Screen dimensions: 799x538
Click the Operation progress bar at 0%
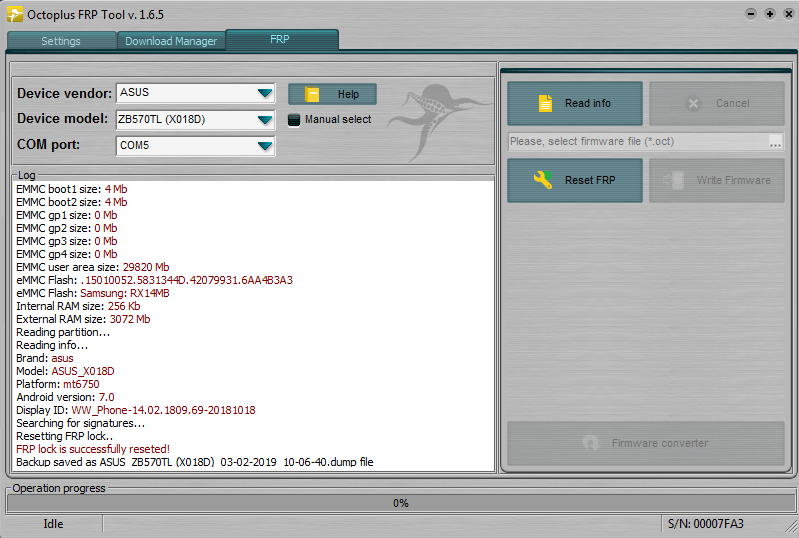tap(401, 503)
